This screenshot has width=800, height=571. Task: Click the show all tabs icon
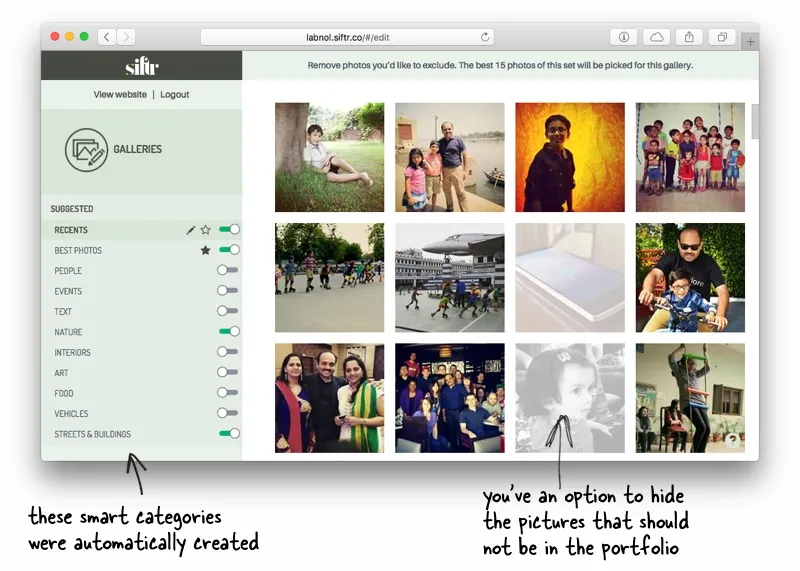721,37
